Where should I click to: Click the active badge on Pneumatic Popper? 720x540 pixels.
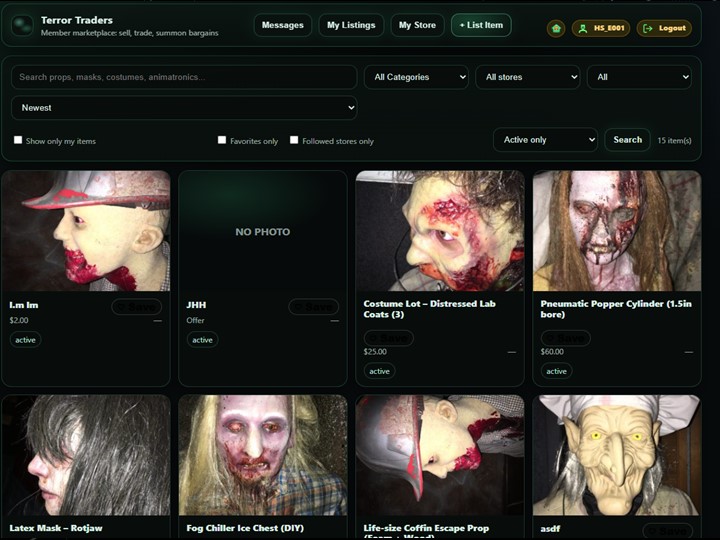point(557,371)
